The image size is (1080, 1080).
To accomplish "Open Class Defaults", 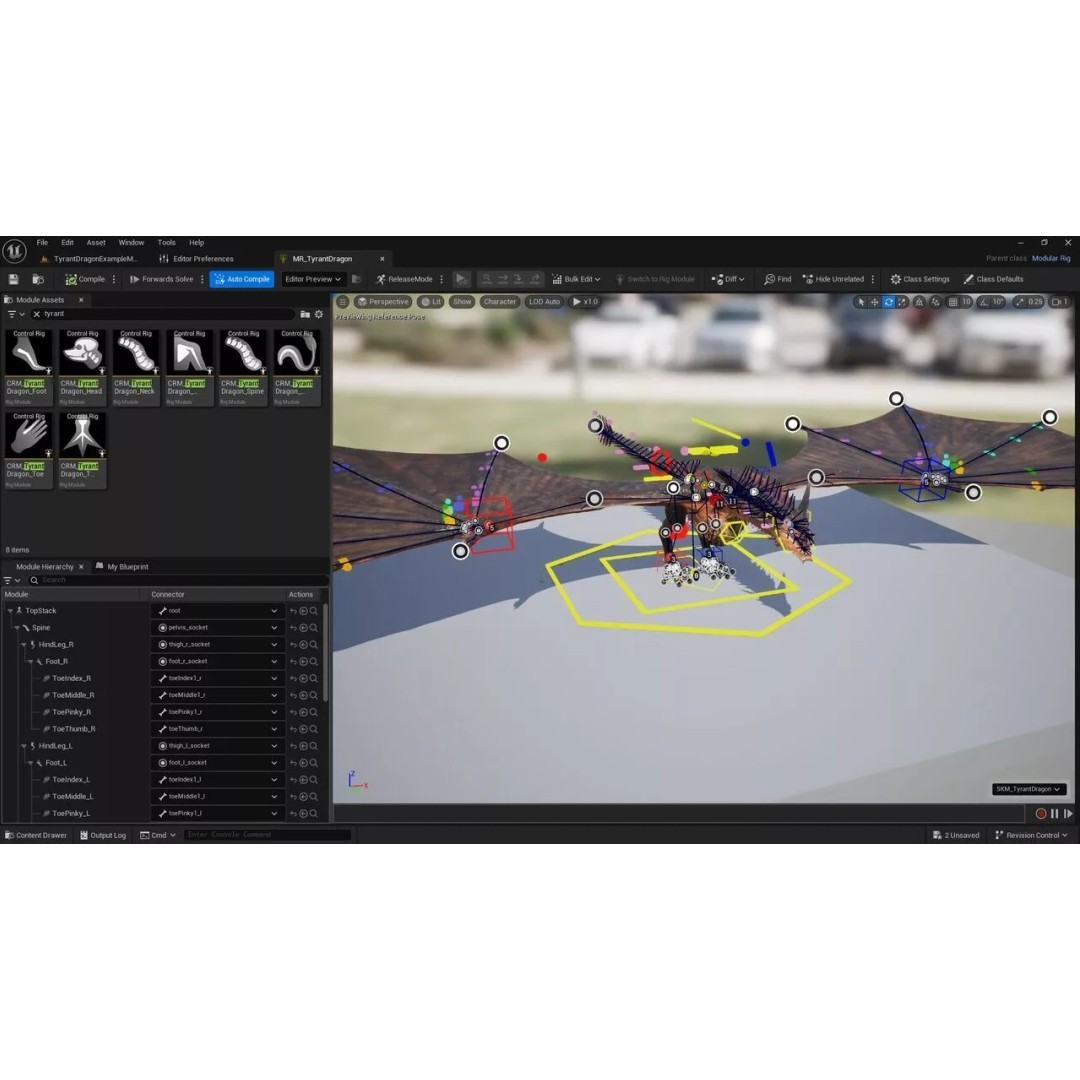I will [993, 279].
